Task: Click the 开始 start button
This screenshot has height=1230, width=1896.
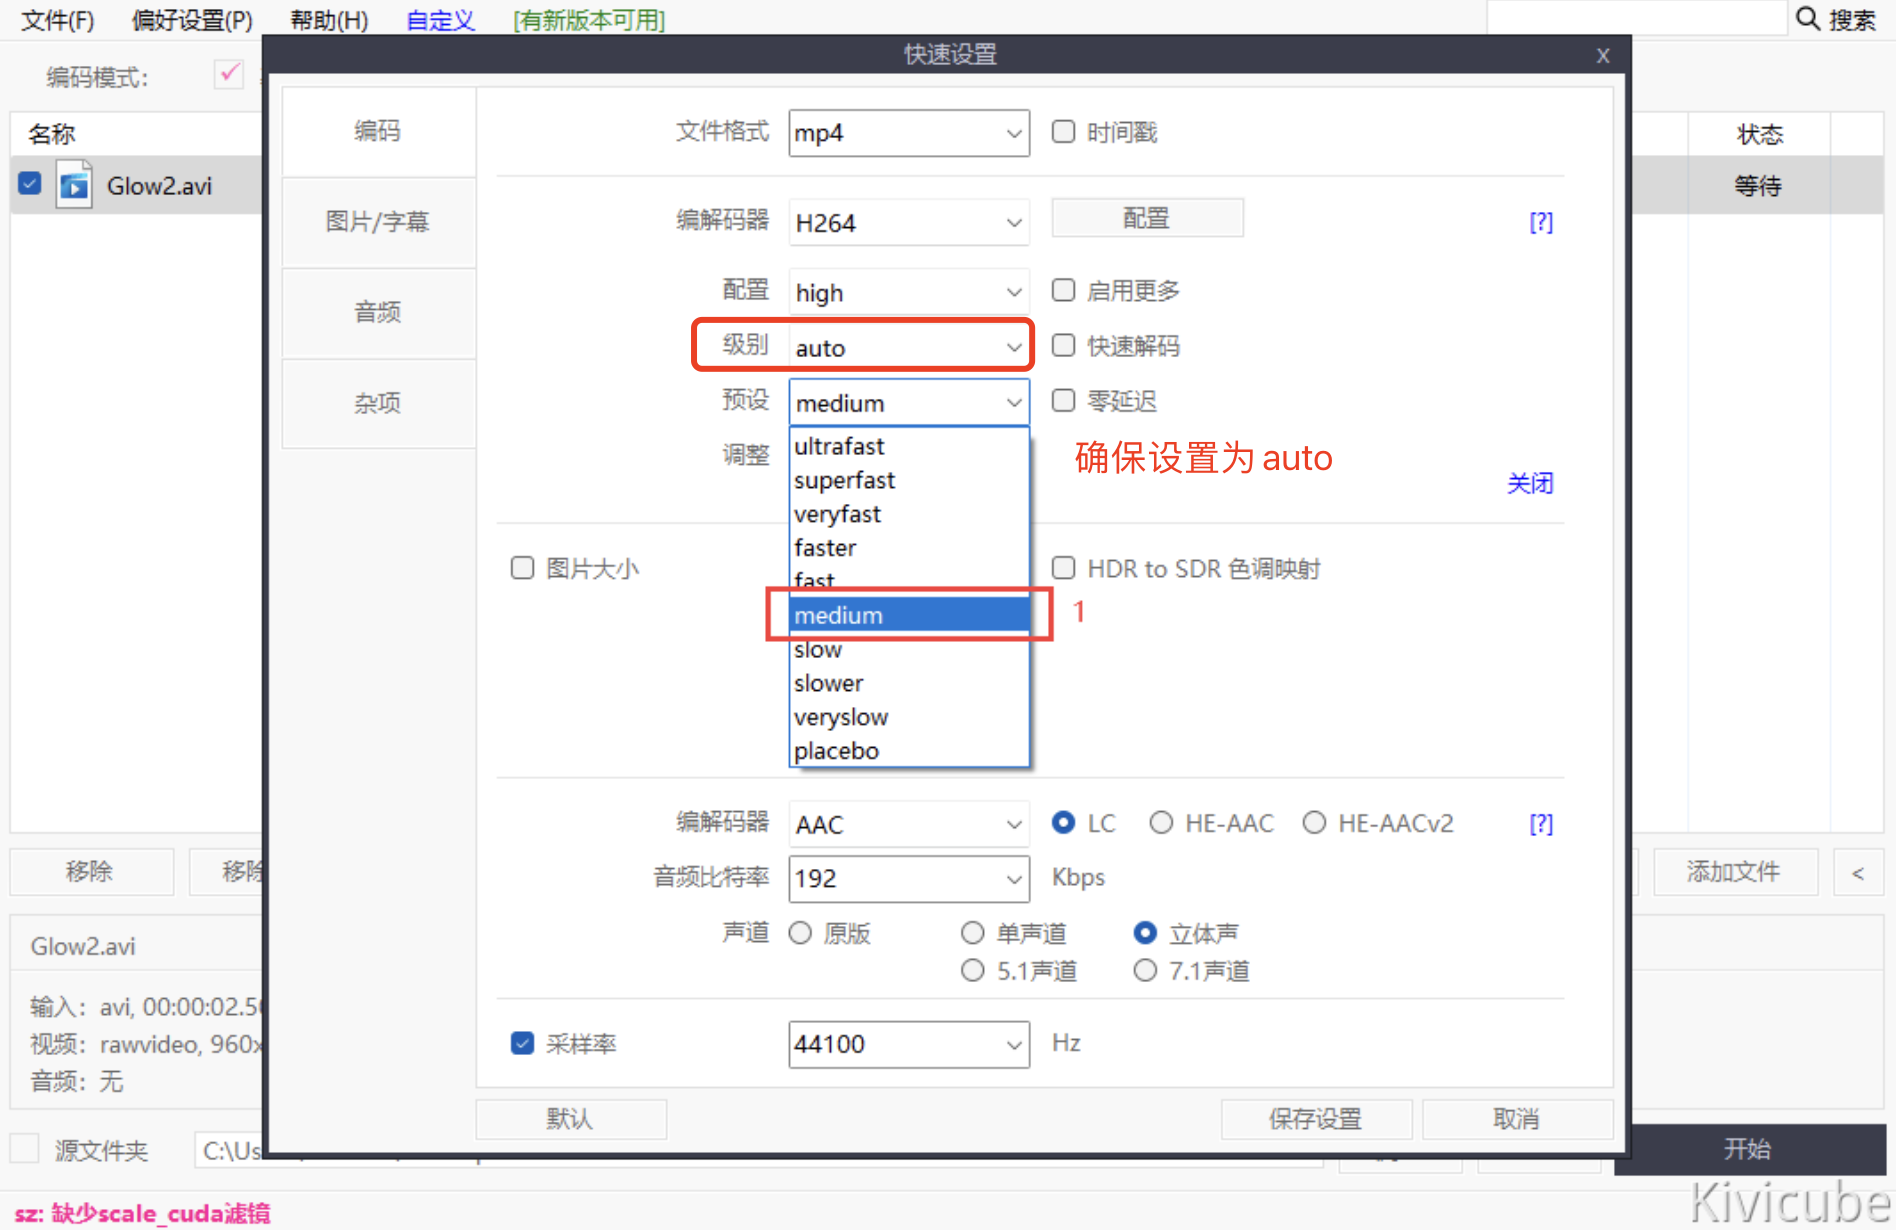Action: click(1747, 1149)
